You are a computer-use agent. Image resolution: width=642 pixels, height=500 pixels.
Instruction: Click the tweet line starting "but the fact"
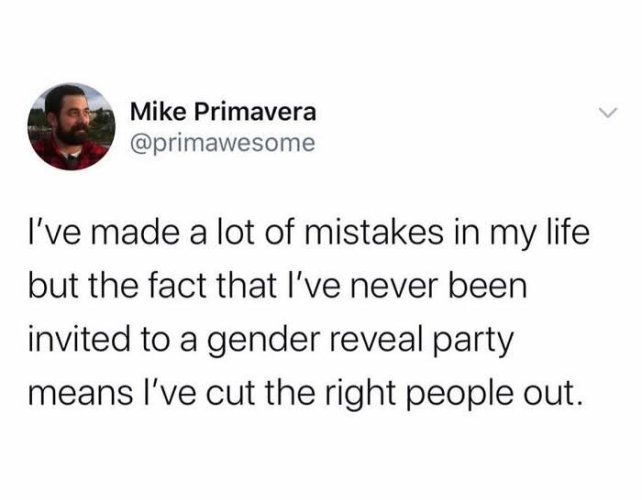click(278, 286)
